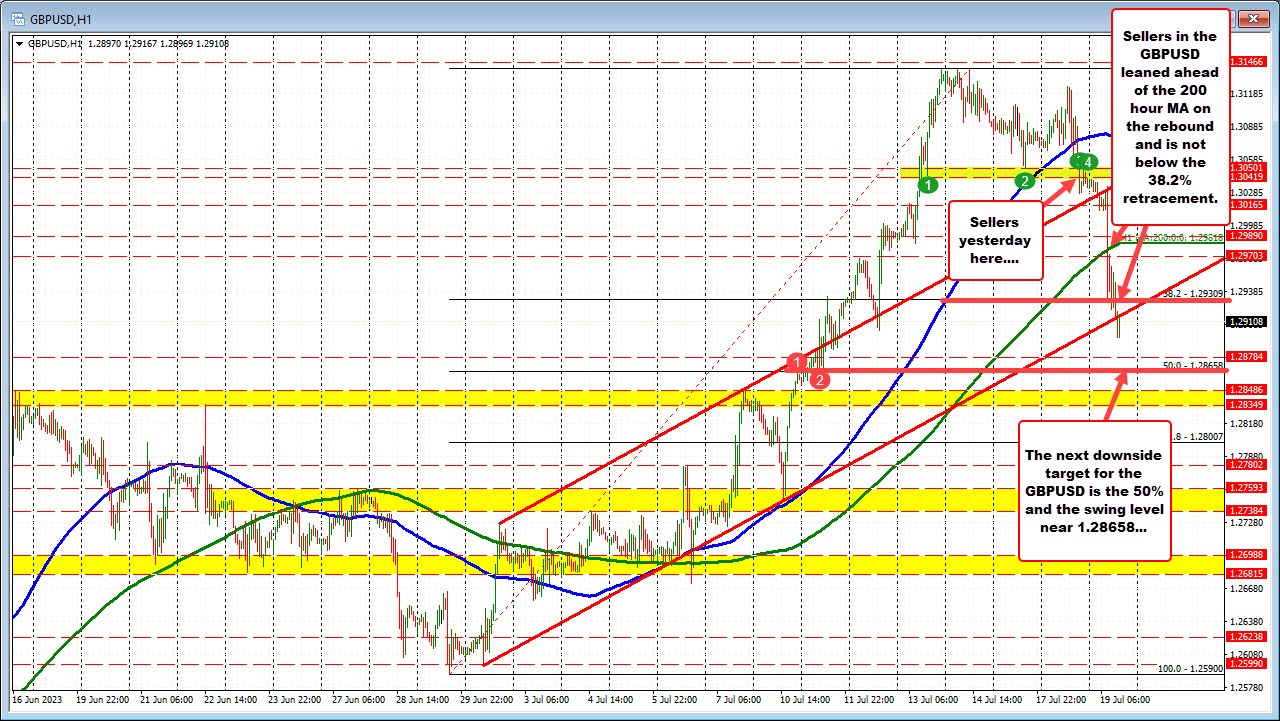The width and height of the screenshot is (1280, 721).
Task: Click the 1.30165 red price label
Action: [1247, 205]
